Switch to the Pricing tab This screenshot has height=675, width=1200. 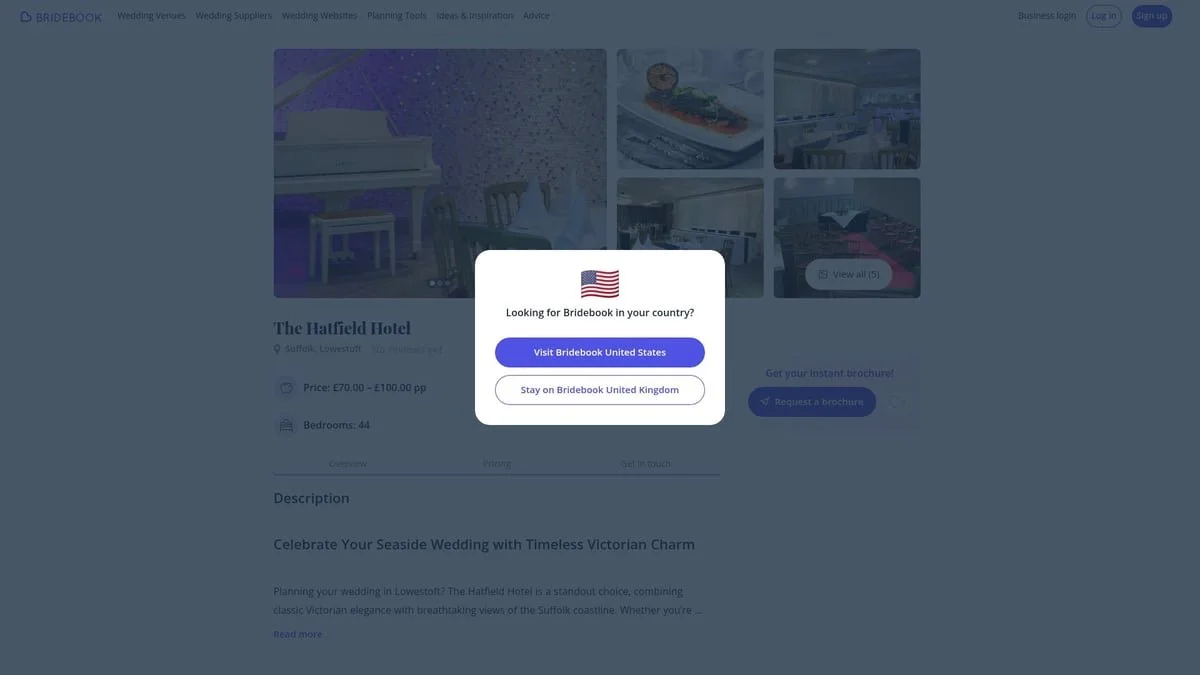(497, 463)
